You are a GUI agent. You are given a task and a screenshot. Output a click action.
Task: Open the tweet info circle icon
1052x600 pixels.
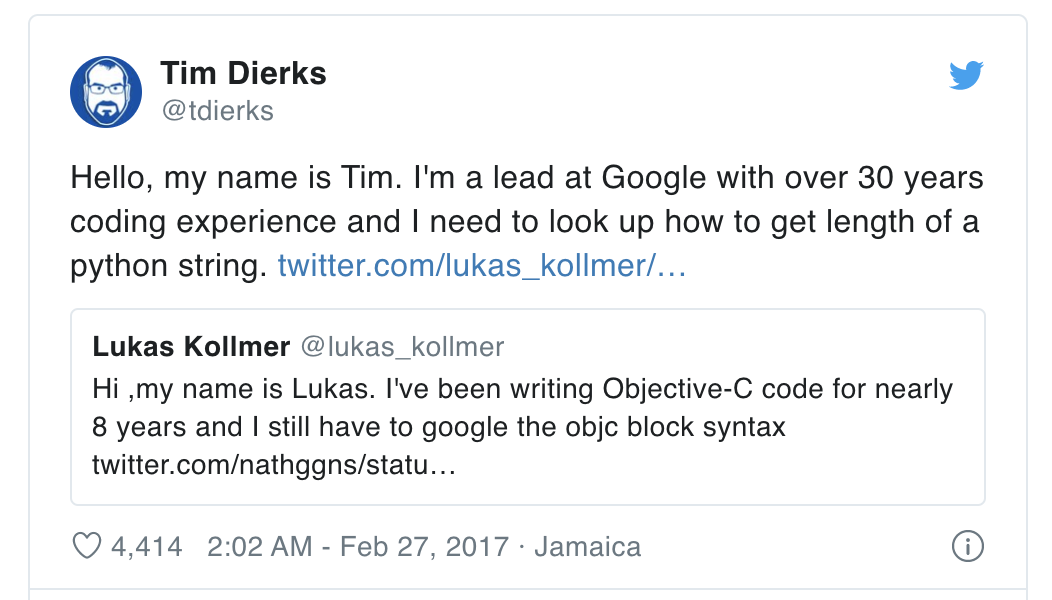967,547
